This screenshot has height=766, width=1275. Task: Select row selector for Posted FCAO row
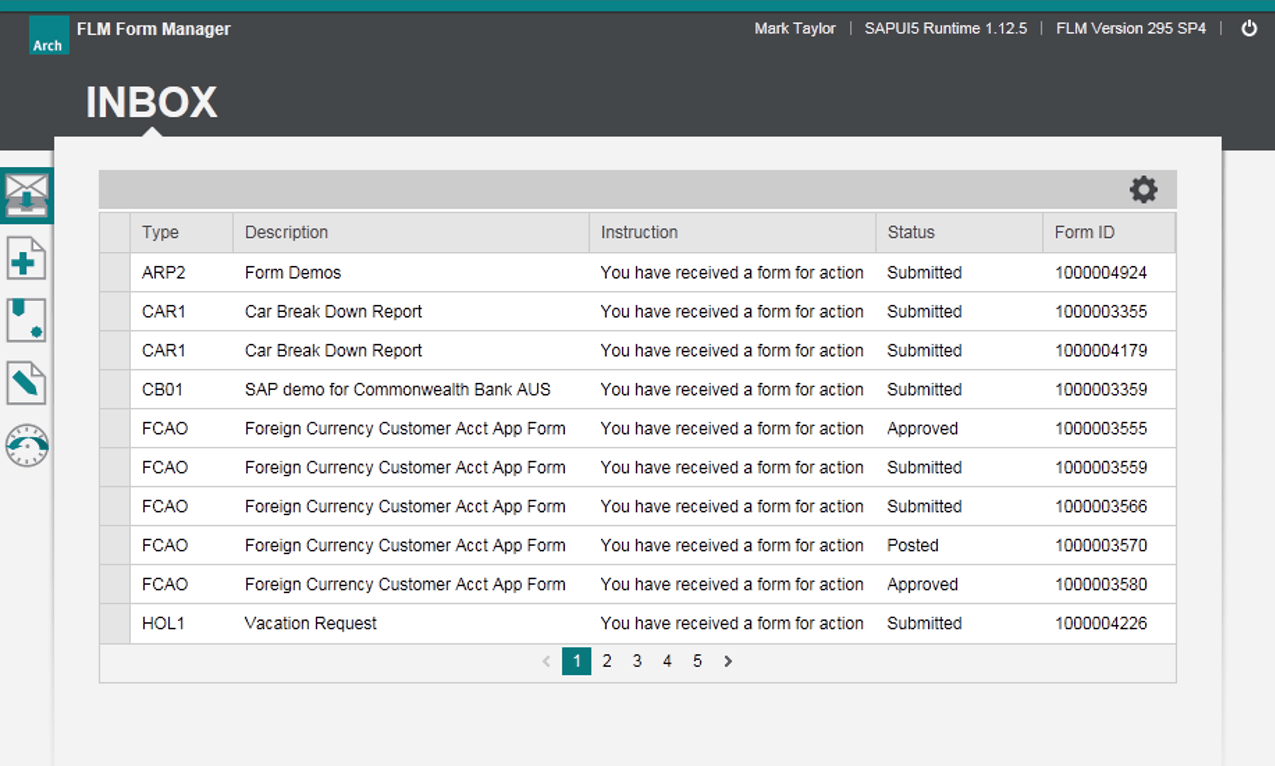click(x=115, y=545)
